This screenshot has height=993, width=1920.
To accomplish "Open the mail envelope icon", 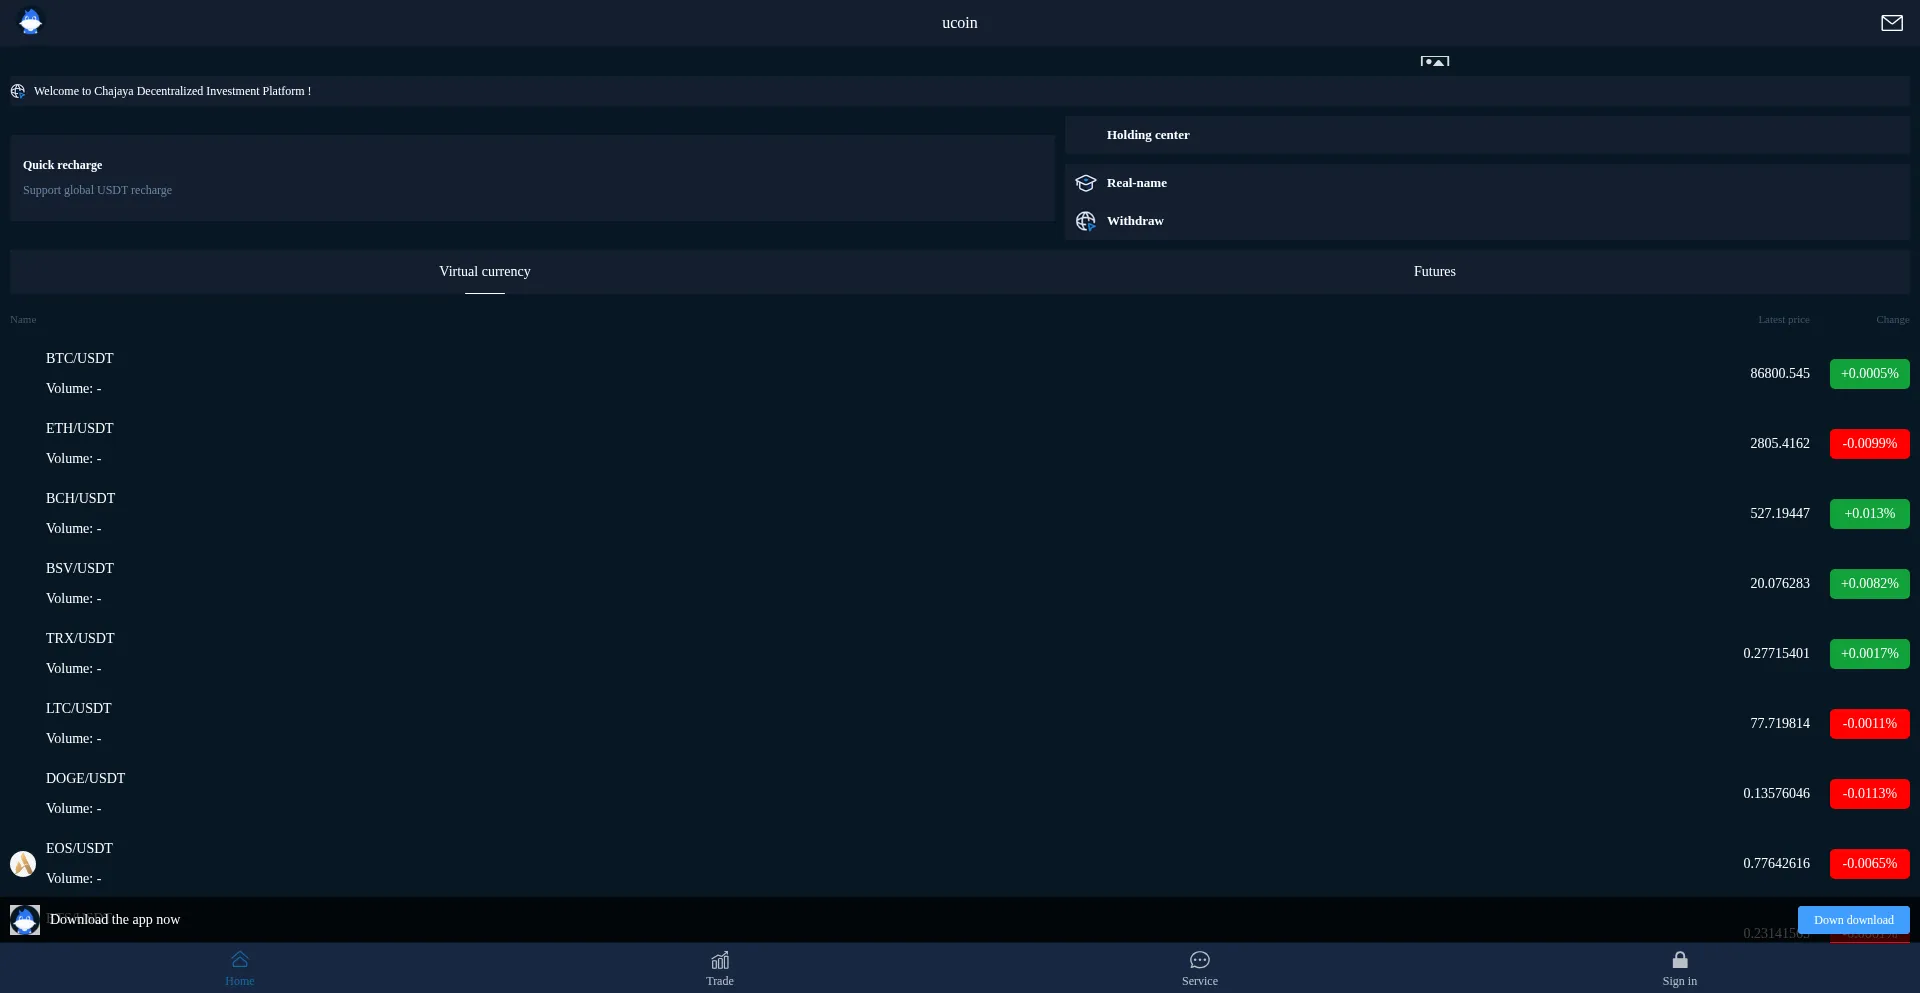I will 1891,23.
